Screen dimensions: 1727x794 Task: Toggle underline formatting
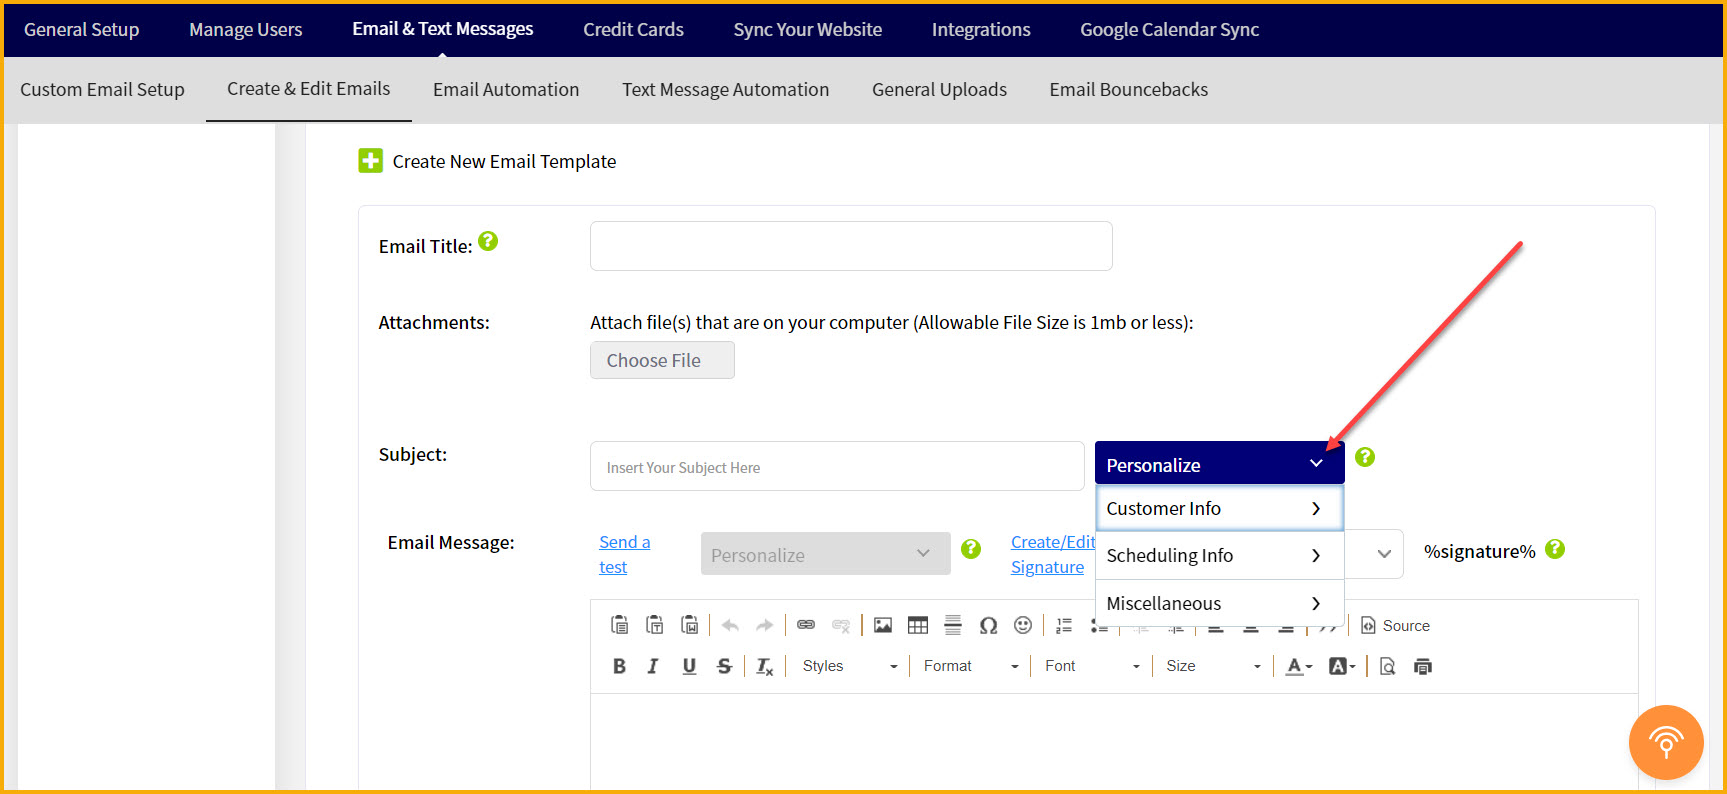[x=689, y=666]
